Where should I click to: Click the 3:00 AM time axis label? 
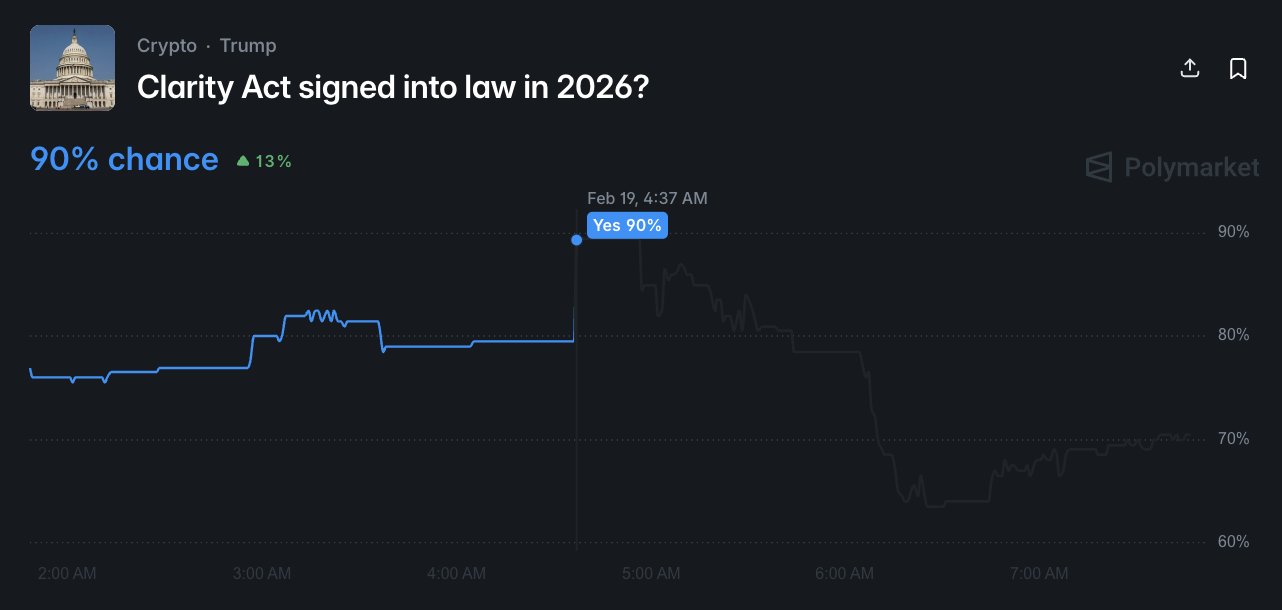tap(261, 573)
